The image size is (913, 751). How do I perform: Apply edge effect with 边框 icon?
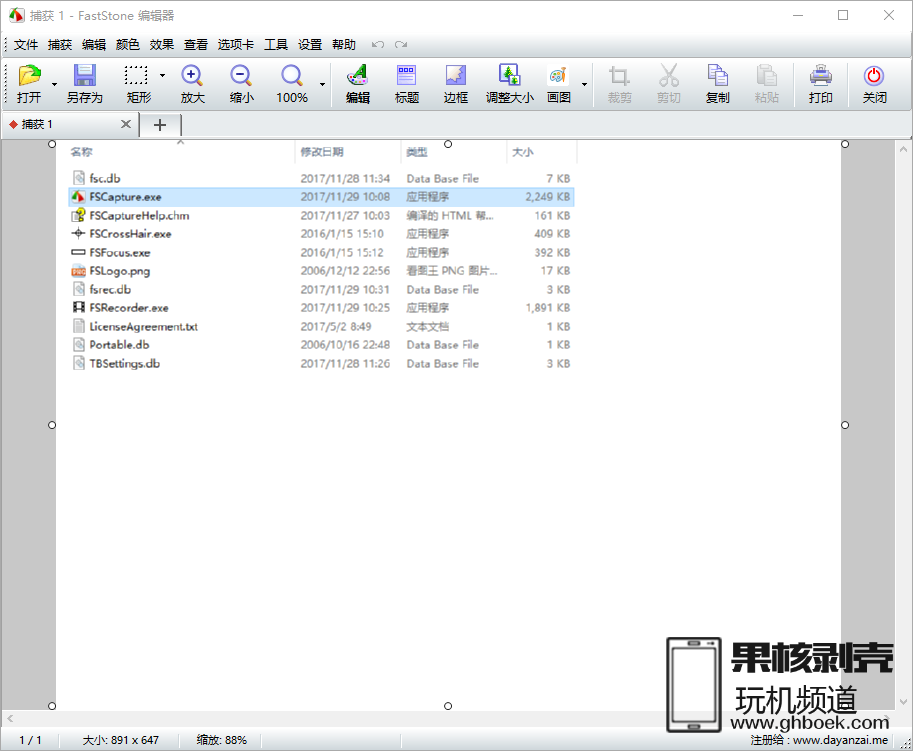pos(455,84)
